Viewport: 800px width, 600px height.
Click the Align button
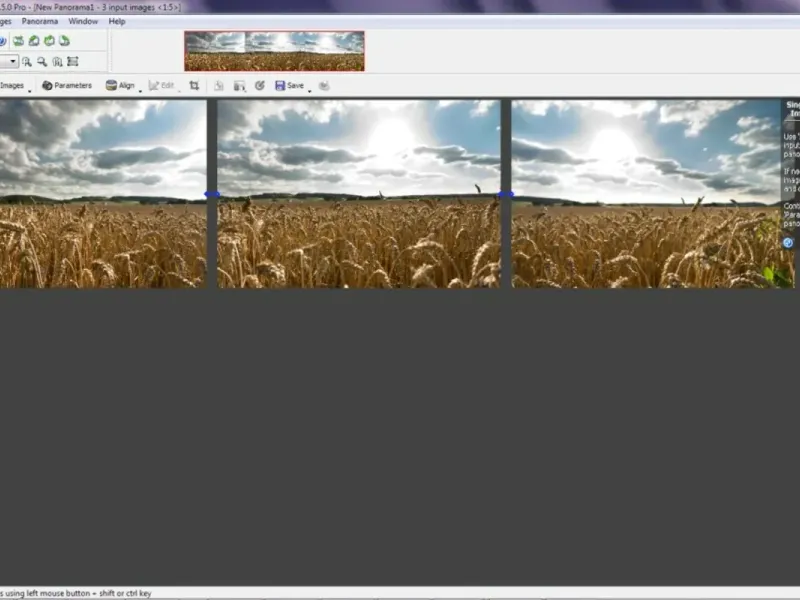coord(120,86)
